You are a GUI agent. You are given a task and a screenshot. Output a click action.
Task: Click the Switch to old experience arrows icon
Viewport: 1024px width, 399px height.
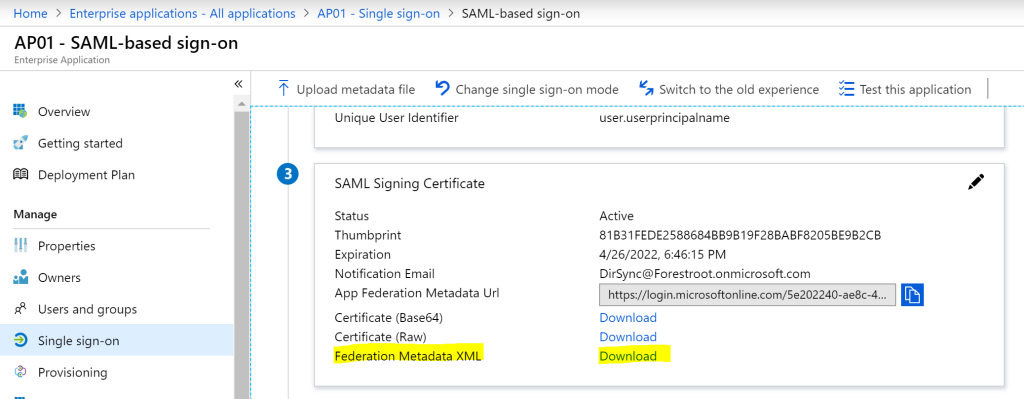[647, 89]
